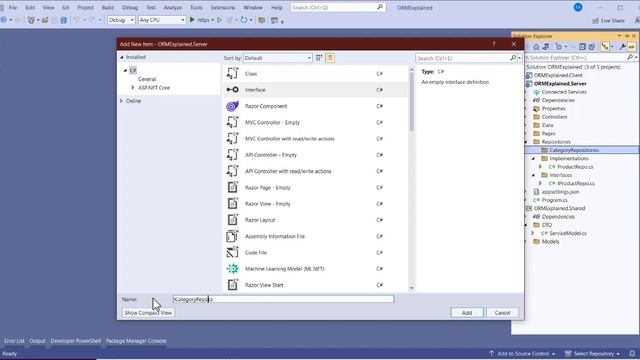Switch template list to list view

tap(330, 58)
